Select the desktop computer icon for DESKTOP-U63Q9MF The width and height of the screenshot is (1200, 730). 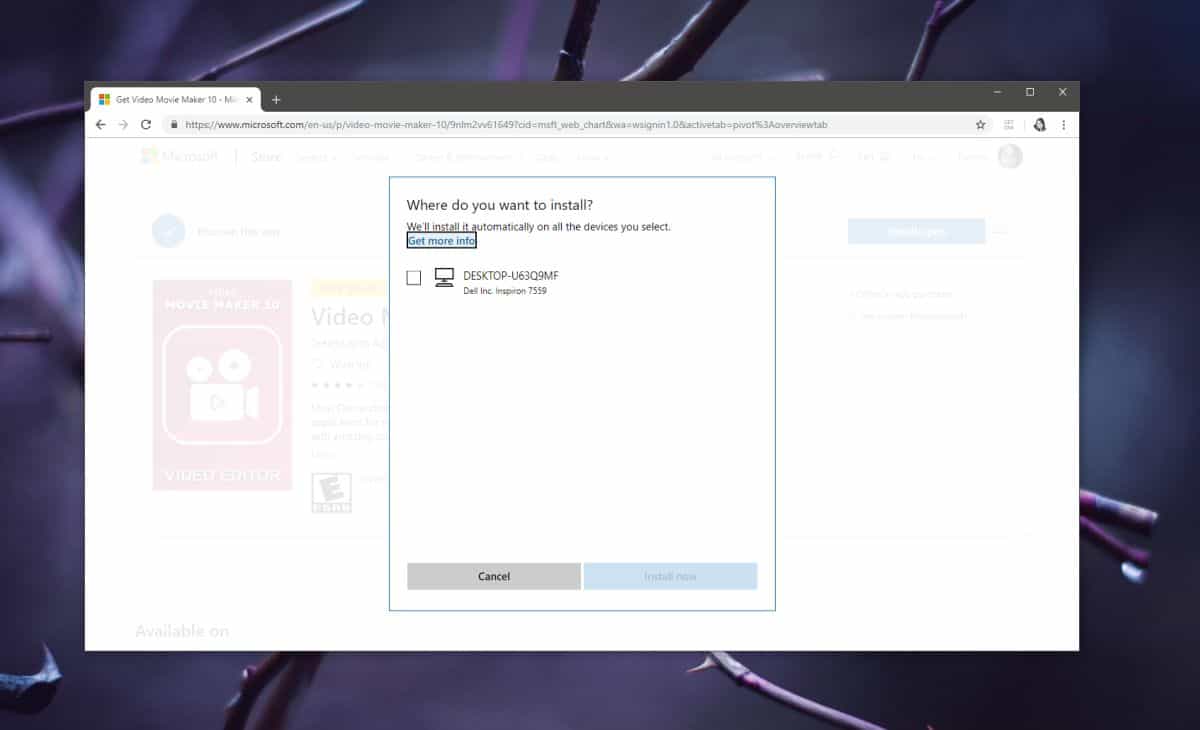click(445, 278)
